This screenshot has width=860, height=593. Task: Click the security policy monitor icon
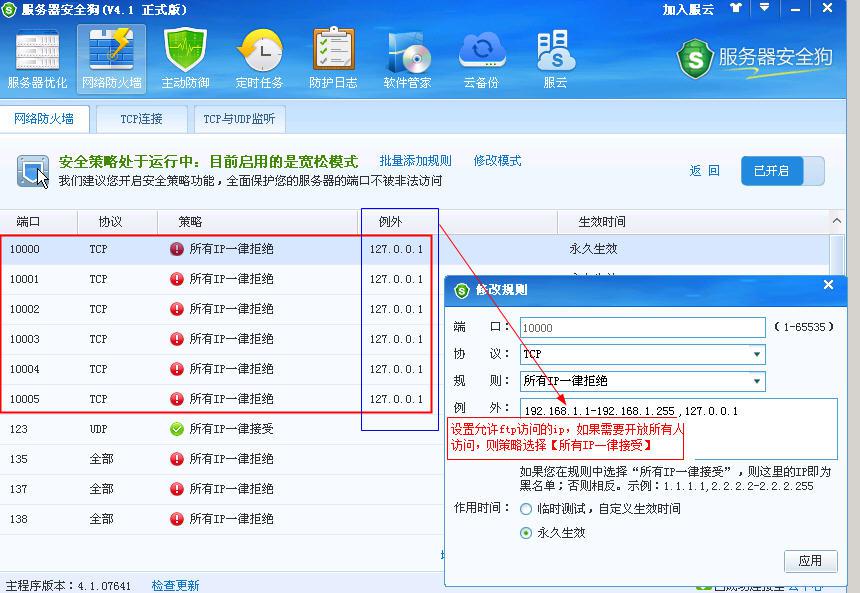(32, 171)
